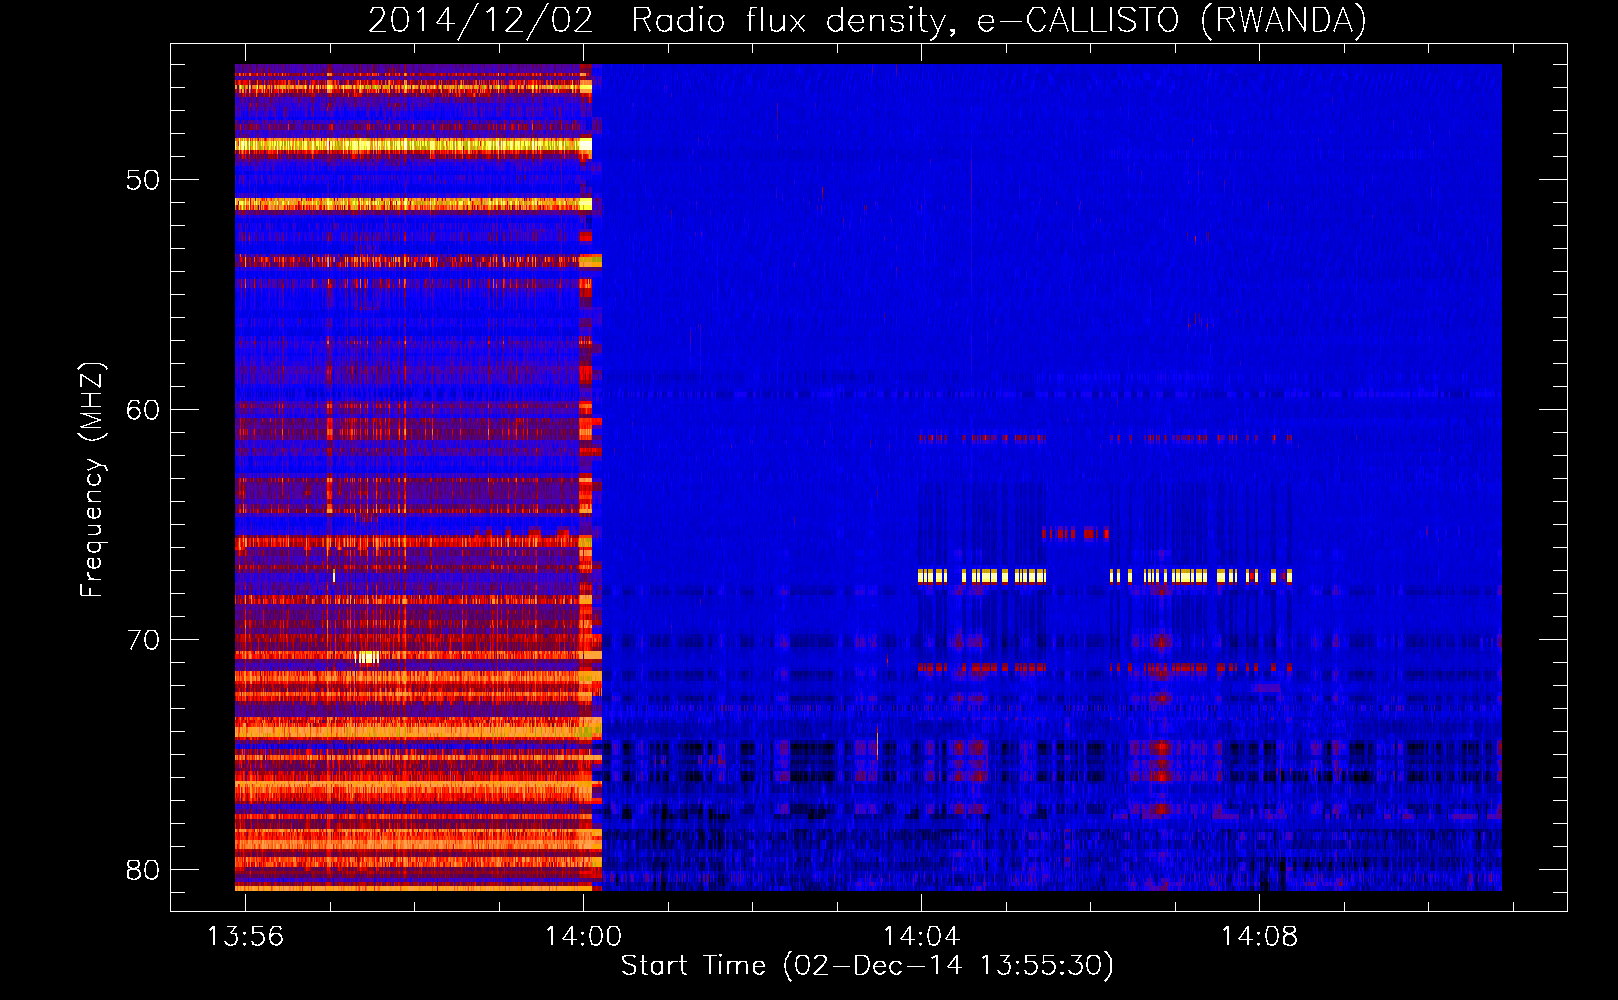The height and width of the screenshot is (1000, 1618).
Task: Click the '70' frequency tick label
Action: coord(143,640)
